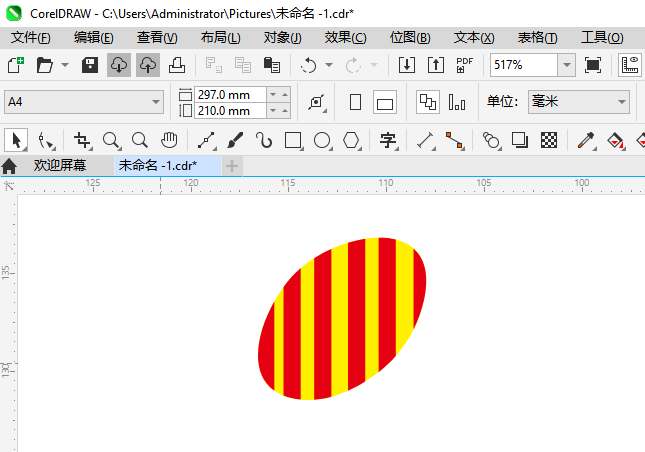Select the Pan hand tool
This screenshot has width=645, height=452.
click(169, 141)
